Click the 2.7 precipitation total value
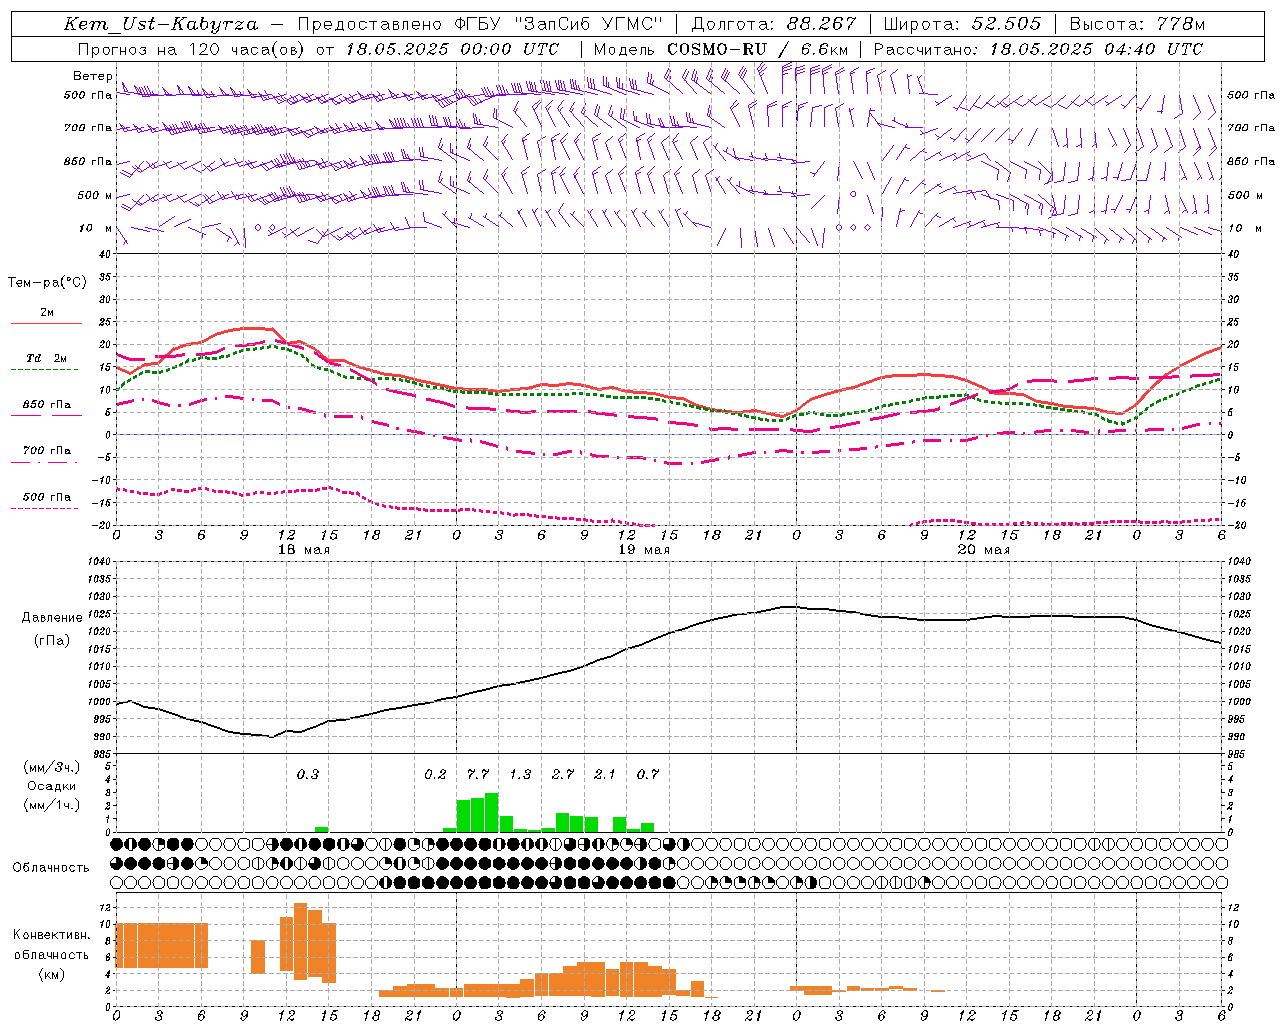Viewport: 1280px width, 1024px height. [563, 774]
